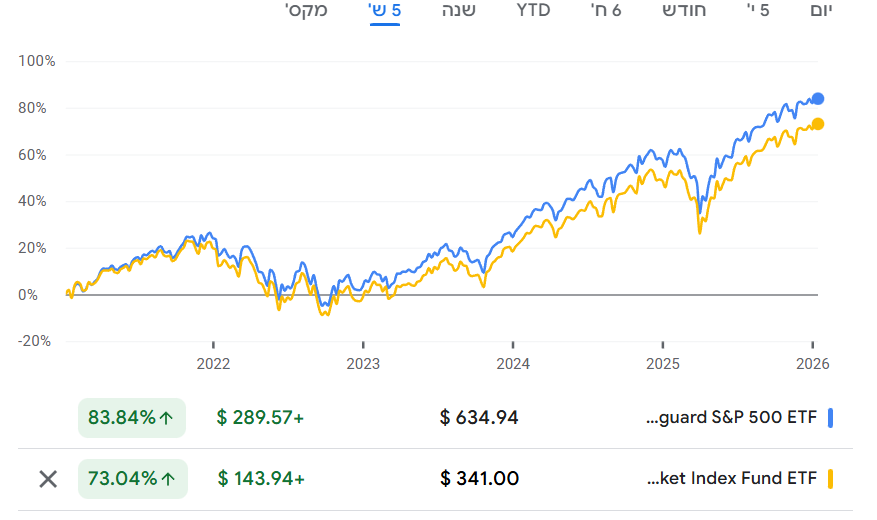The image size is (877, 520).
Task: Switch to the 6 ח' (6 months) range
Action: (x=604, y=11)
